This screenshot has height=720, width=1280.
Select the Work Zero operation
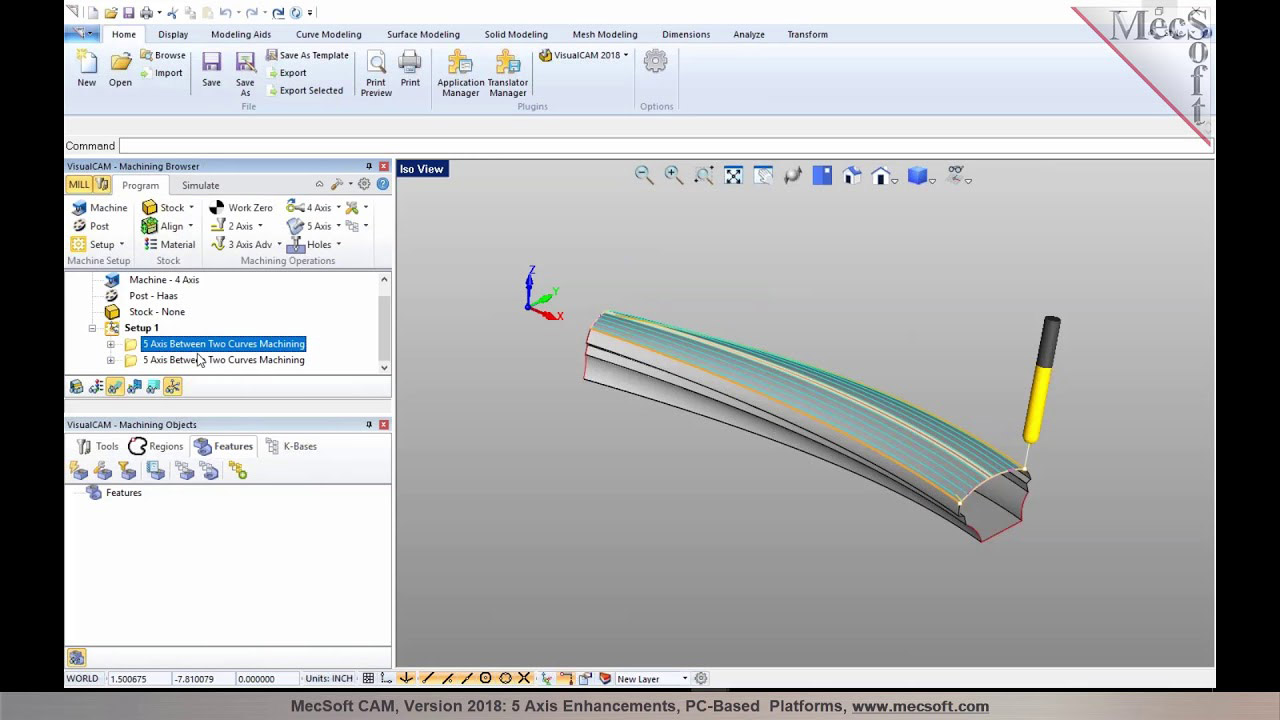[x=241, y=208]
